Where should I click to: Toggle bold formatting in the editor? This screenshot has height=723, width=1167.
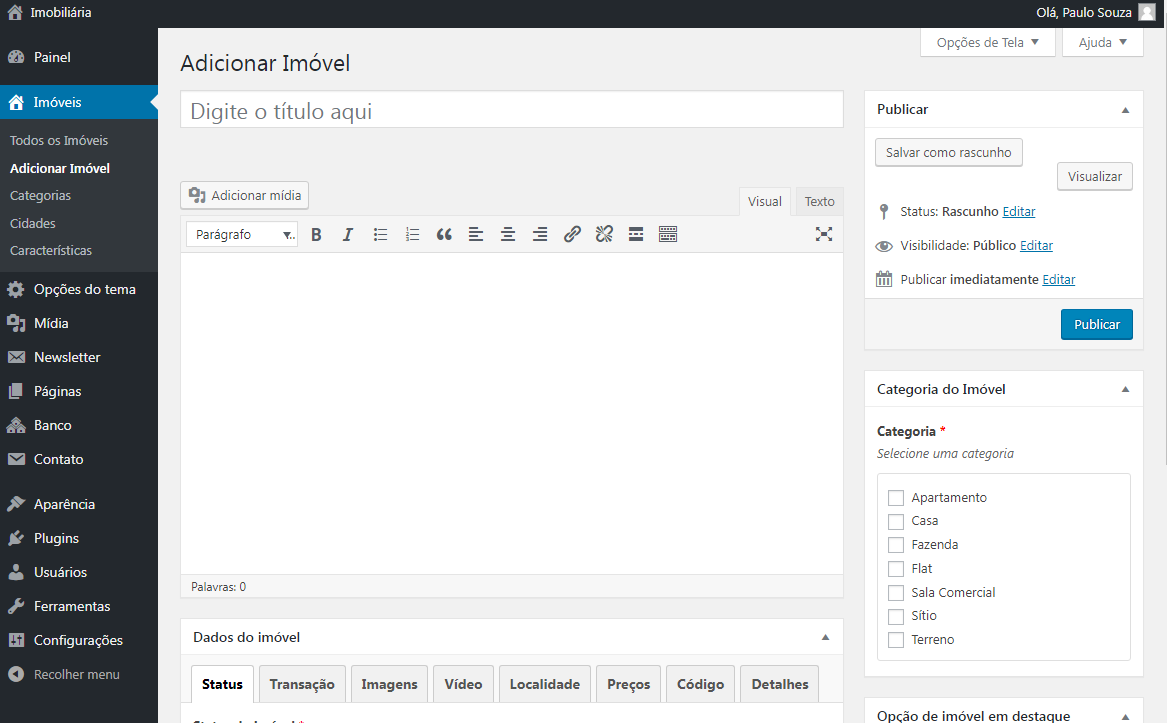coord(316,235)
